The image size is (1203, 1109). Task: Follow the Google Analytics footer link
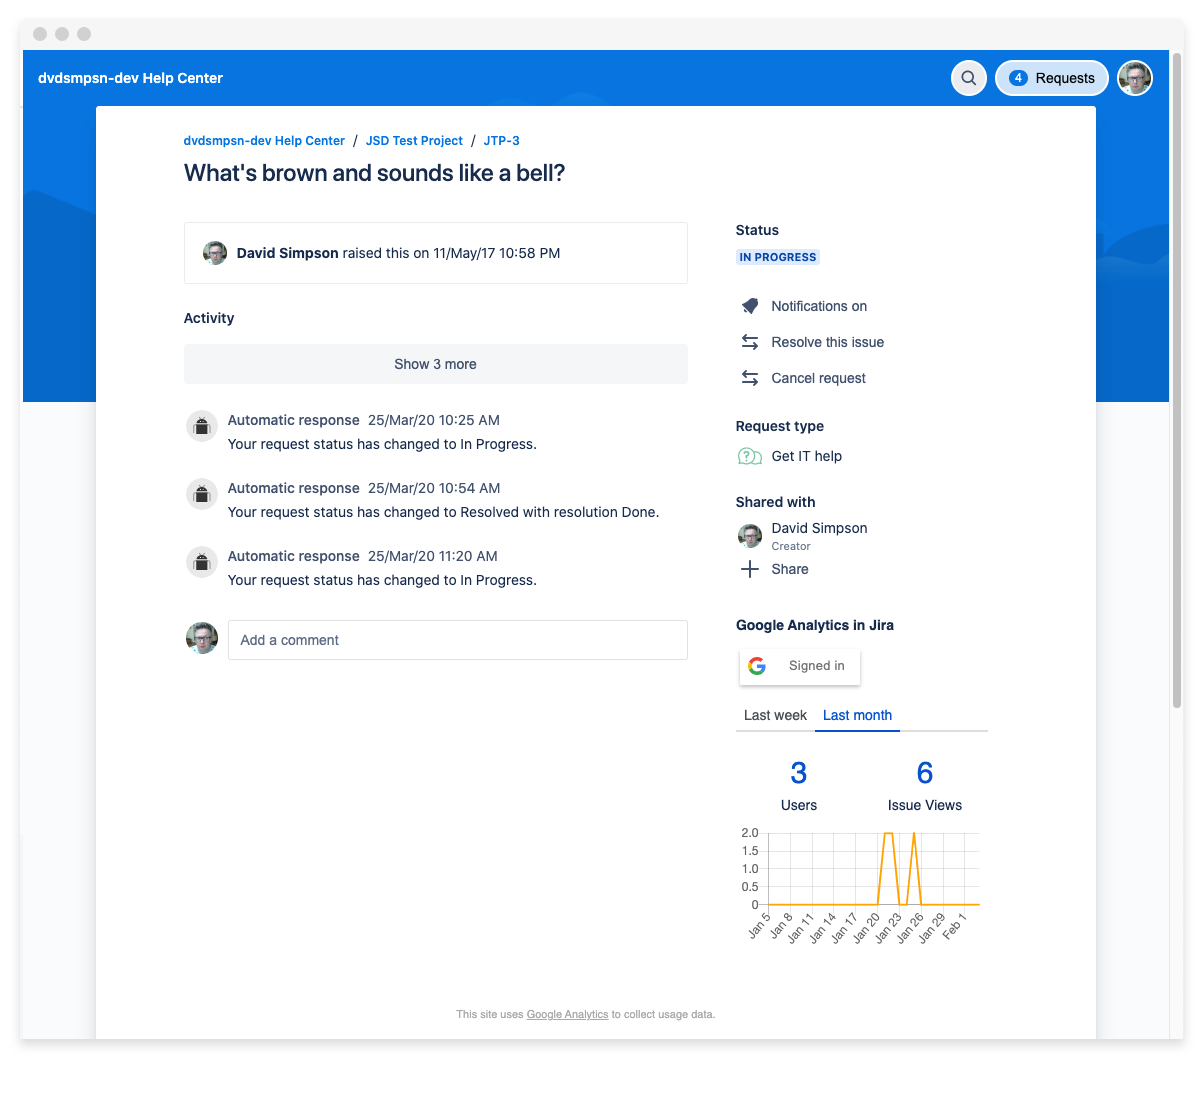pos(567,1014)
